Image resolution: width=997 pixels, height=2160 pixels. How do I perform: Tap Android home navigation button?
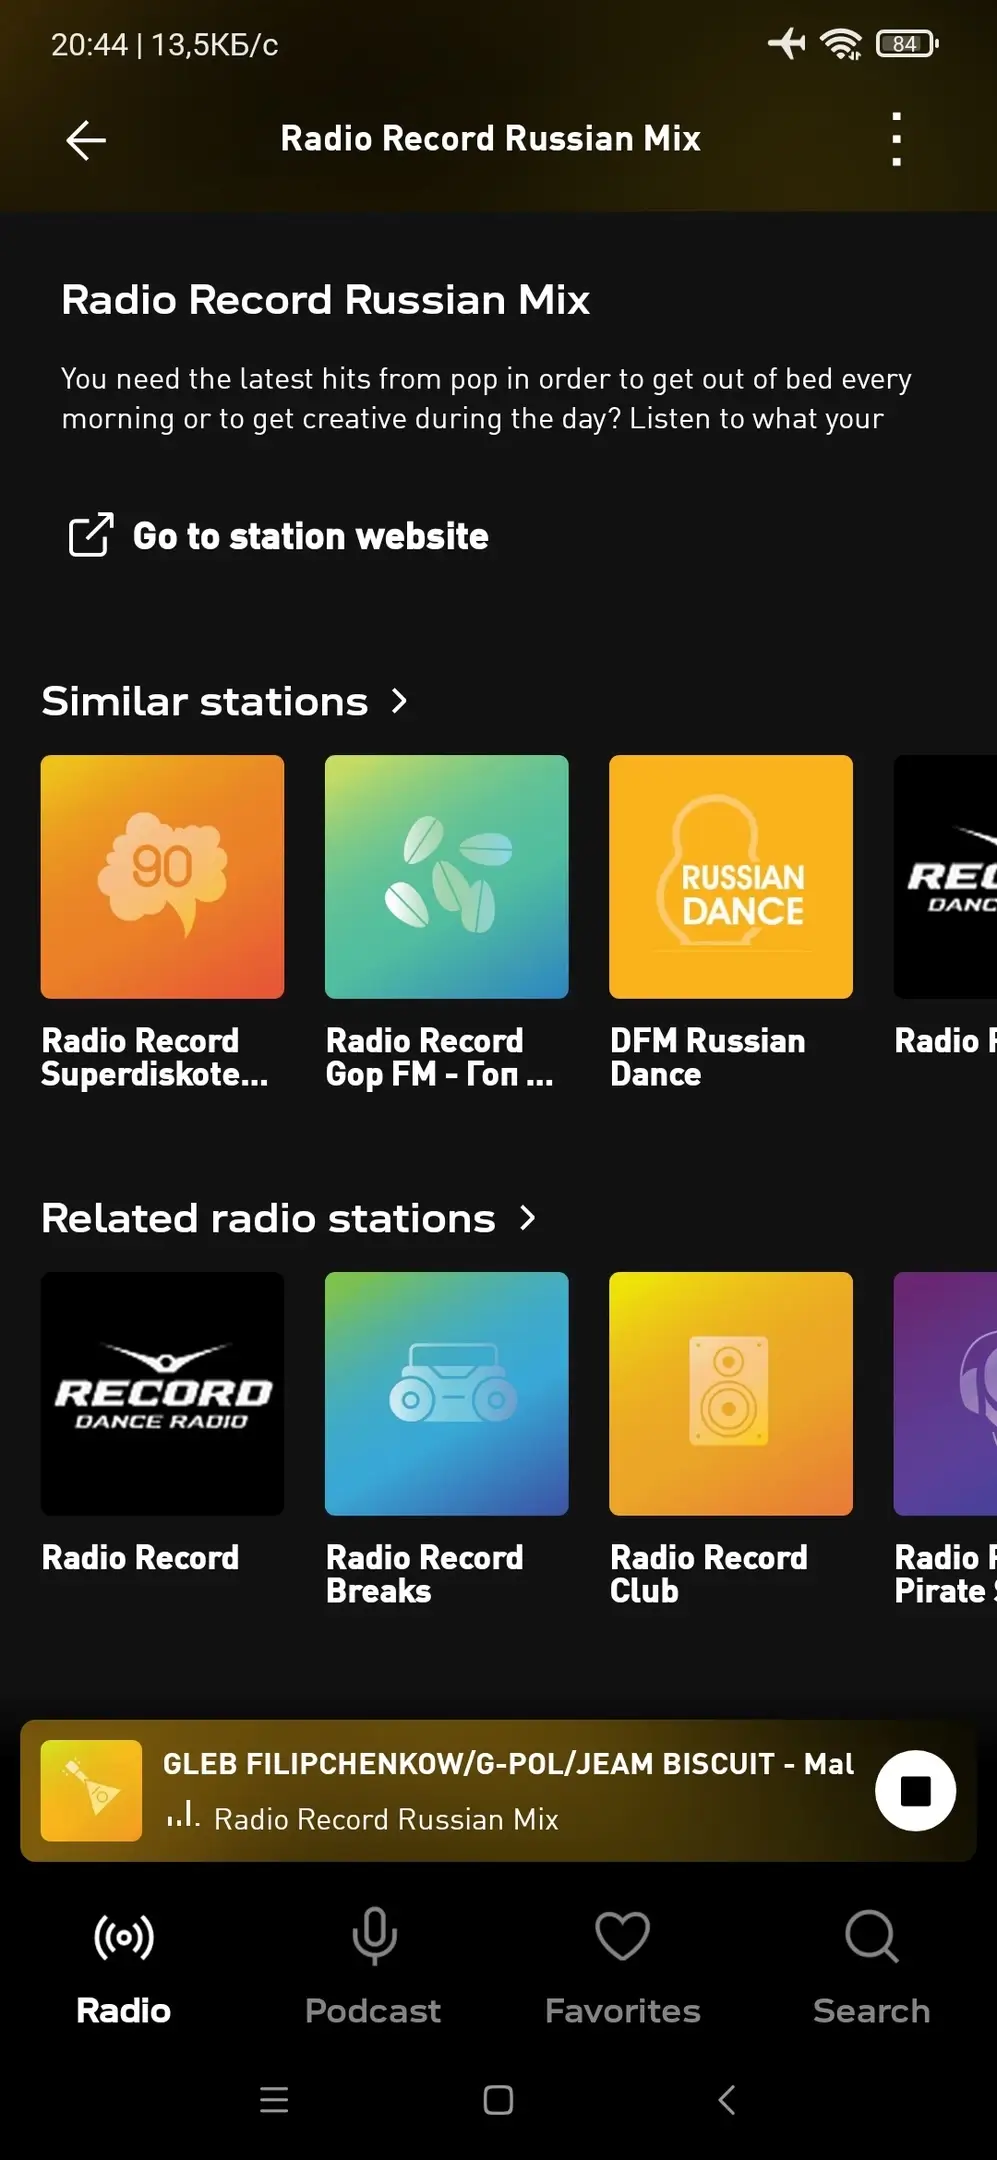498,2100
